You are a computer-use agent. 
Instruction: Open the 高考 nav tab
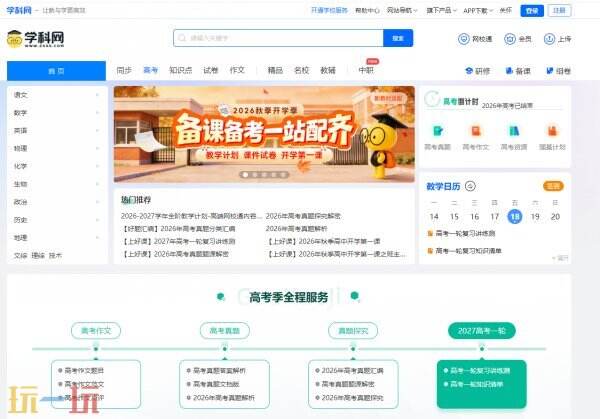click(150, 70)
